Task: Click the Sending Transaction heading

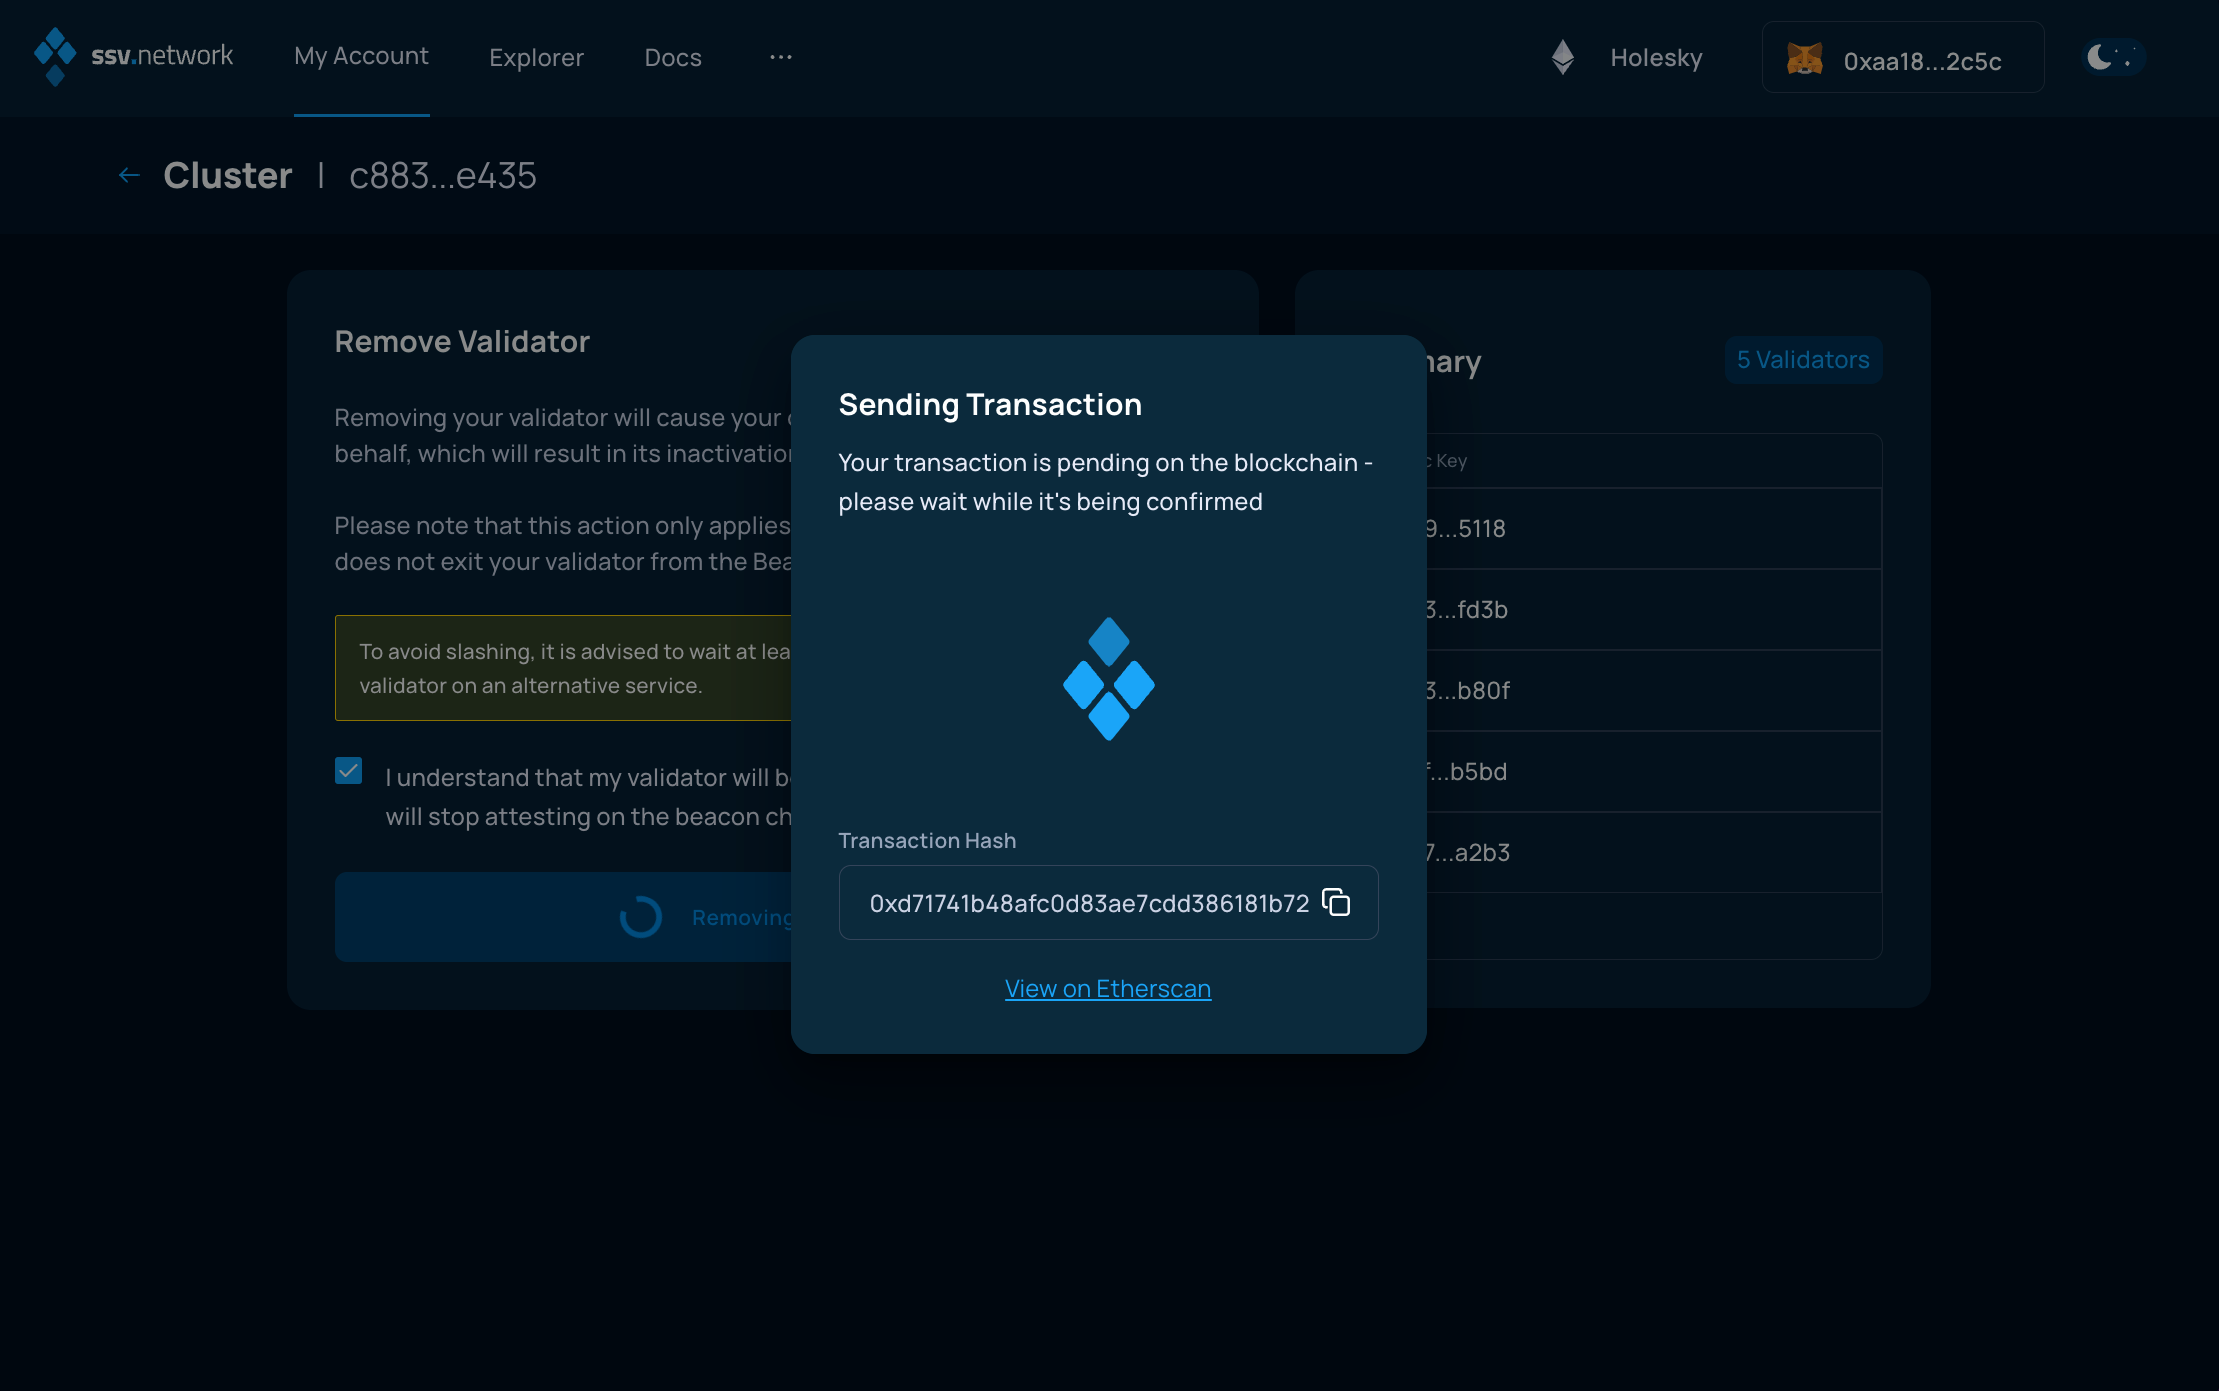Action: [x=990, y=404]
